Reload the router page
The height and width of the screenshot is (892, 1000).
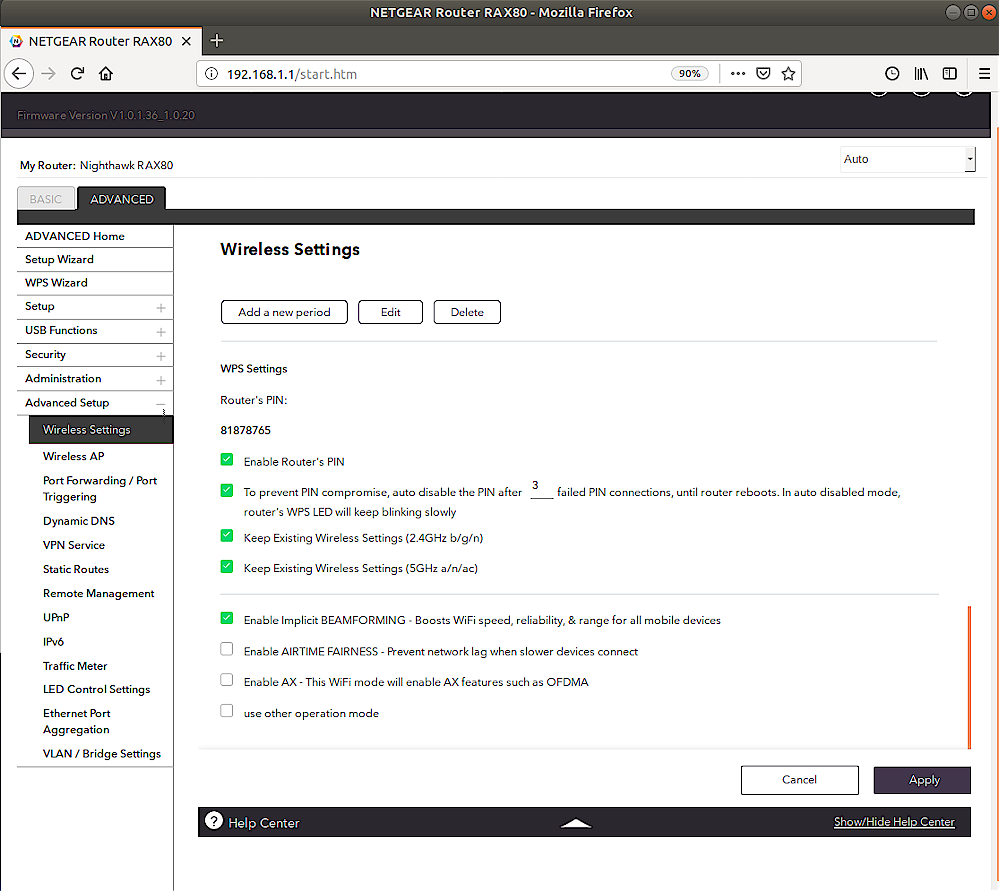(77, 74)
